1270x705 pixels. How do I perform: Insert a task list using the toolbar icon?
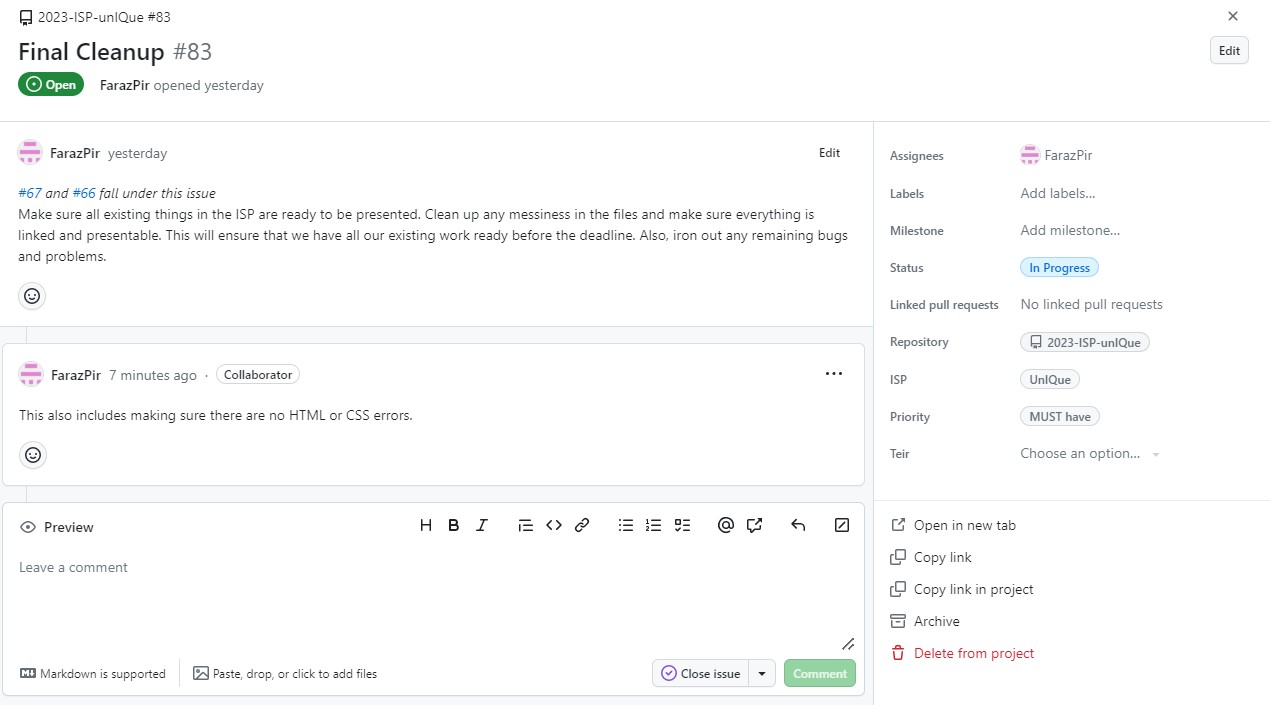(x=682, y=525)
